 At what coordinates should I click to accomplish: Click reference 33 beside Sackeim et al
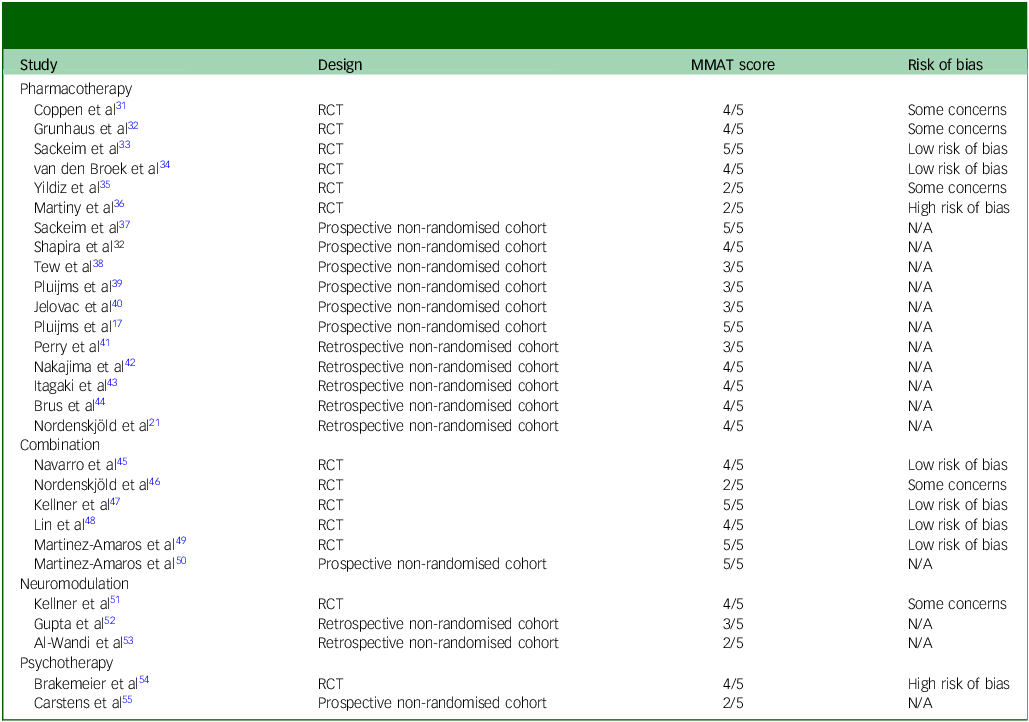[x=124, y=145]
